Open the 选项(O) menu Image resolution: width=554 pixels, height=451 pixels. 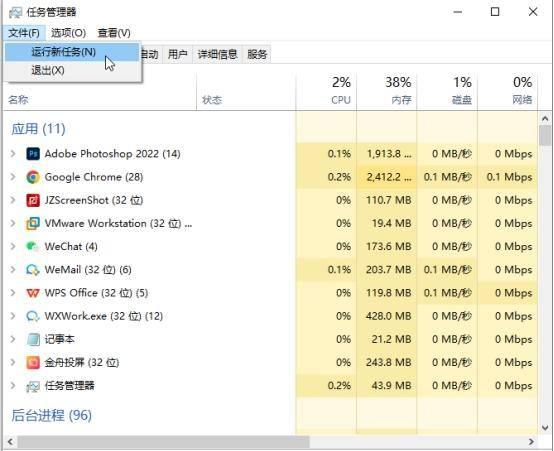68,33
